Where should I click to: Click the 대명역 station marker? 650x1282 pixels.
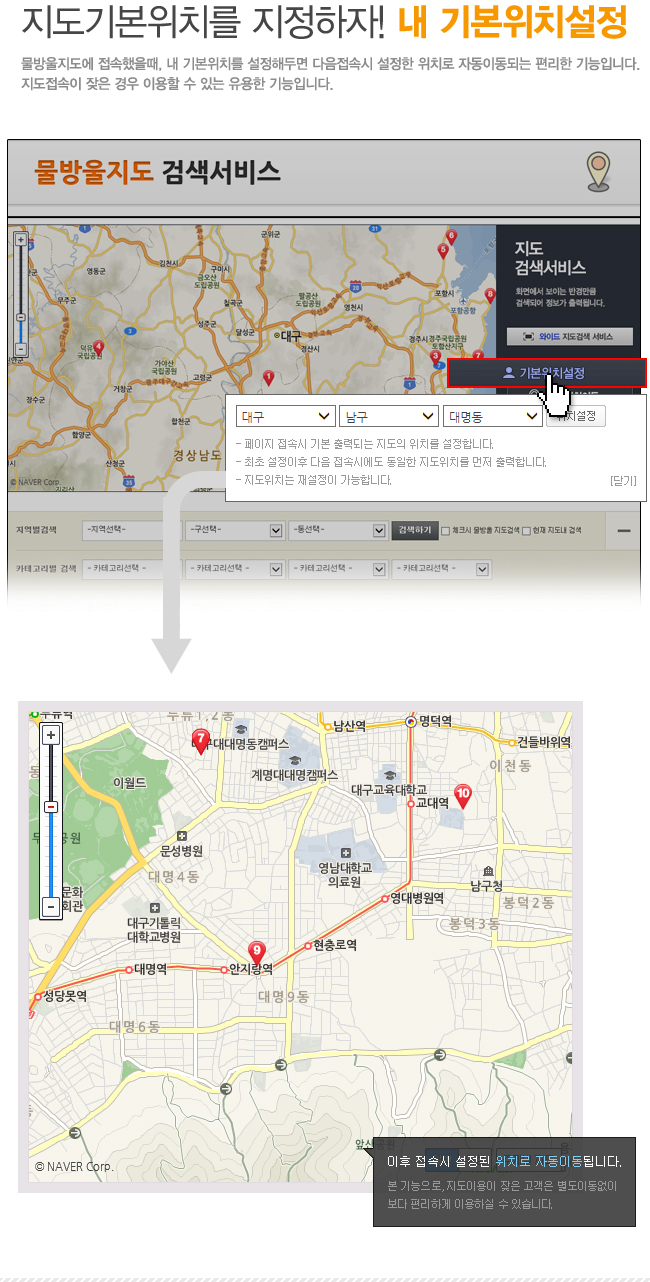pyautogui.click(x=129, y=969)
